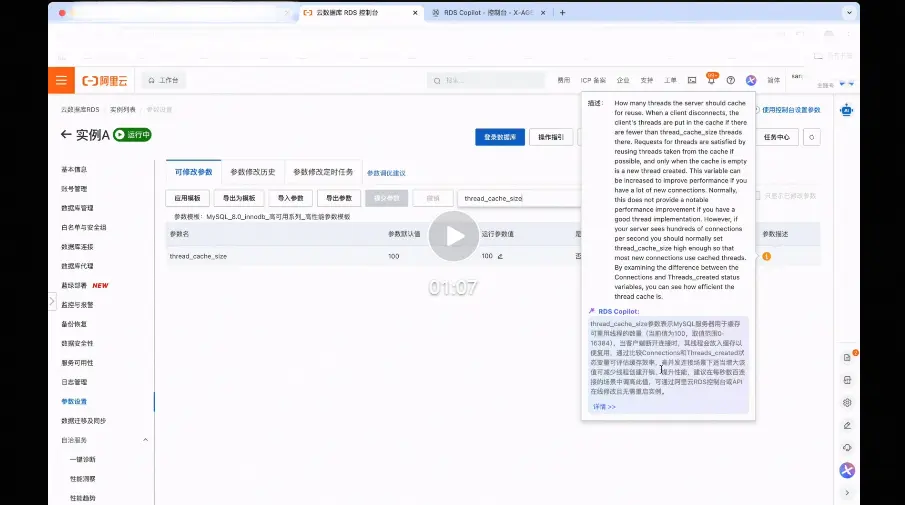The height and width of the screenshot is (505, 905).
Task: Open 备份恢复 in the sidebar
Action: point(74,324)
